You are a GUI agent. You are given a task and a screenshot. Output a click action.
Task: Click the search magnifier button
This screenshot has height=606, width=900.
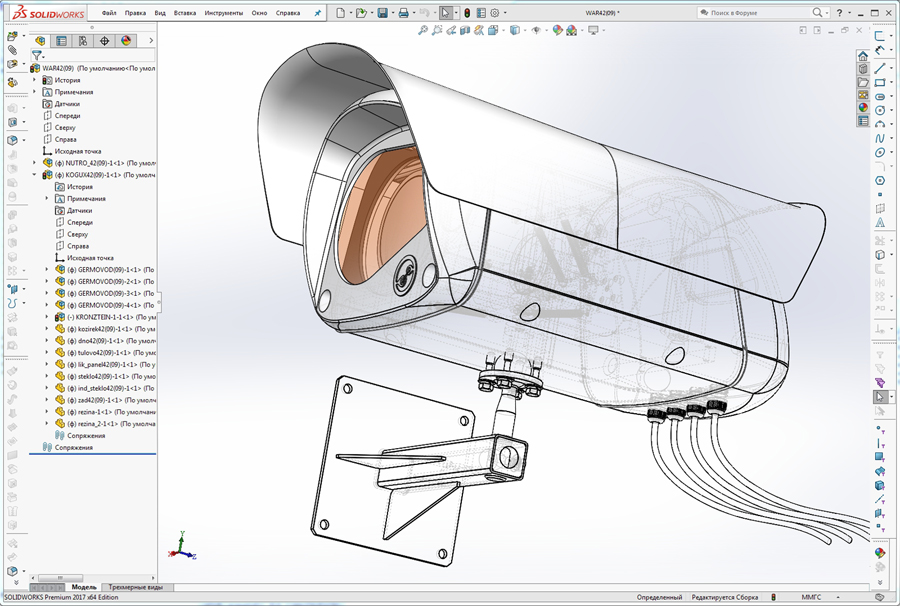pyautogui.click(x=817, y=13)
